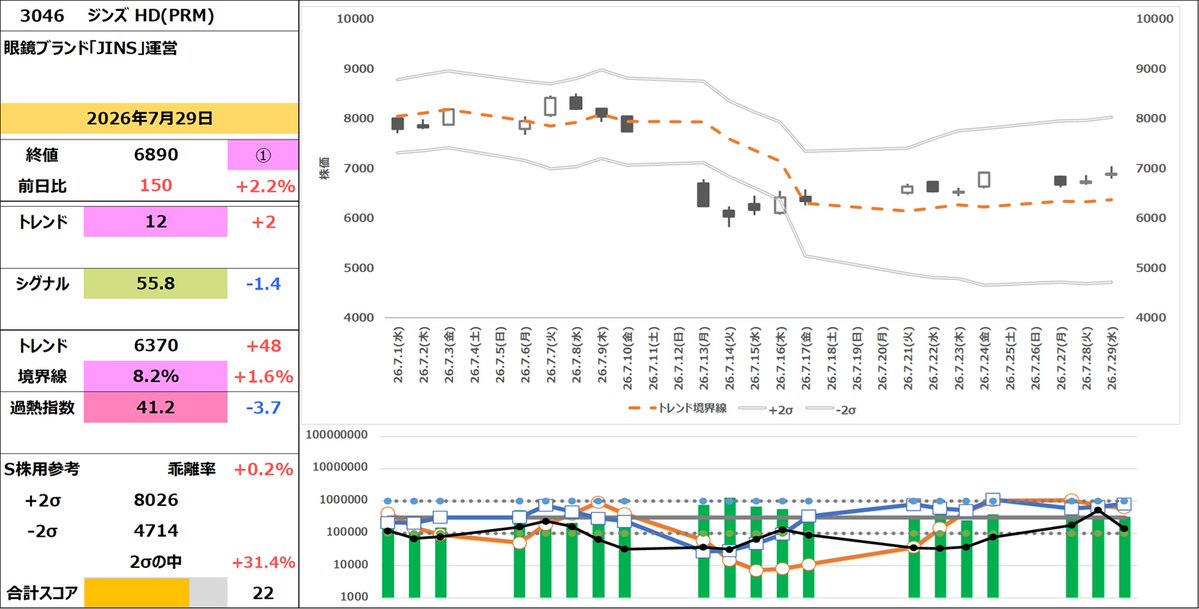The height and width of the screenshot is (609, 1199).
Task: Select the green signal value 55.8
Action: point(155,284)
